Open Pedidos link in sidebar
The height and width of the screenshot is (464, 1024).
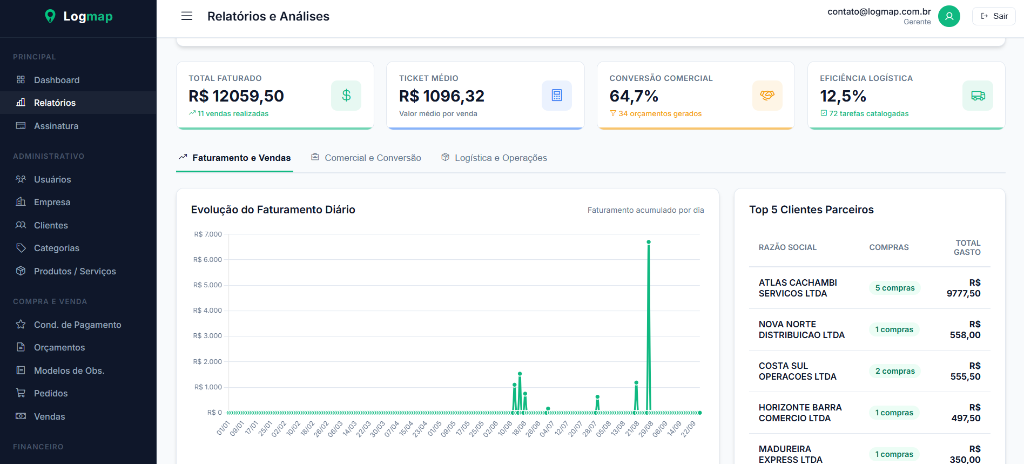click(x=78, y=393)
